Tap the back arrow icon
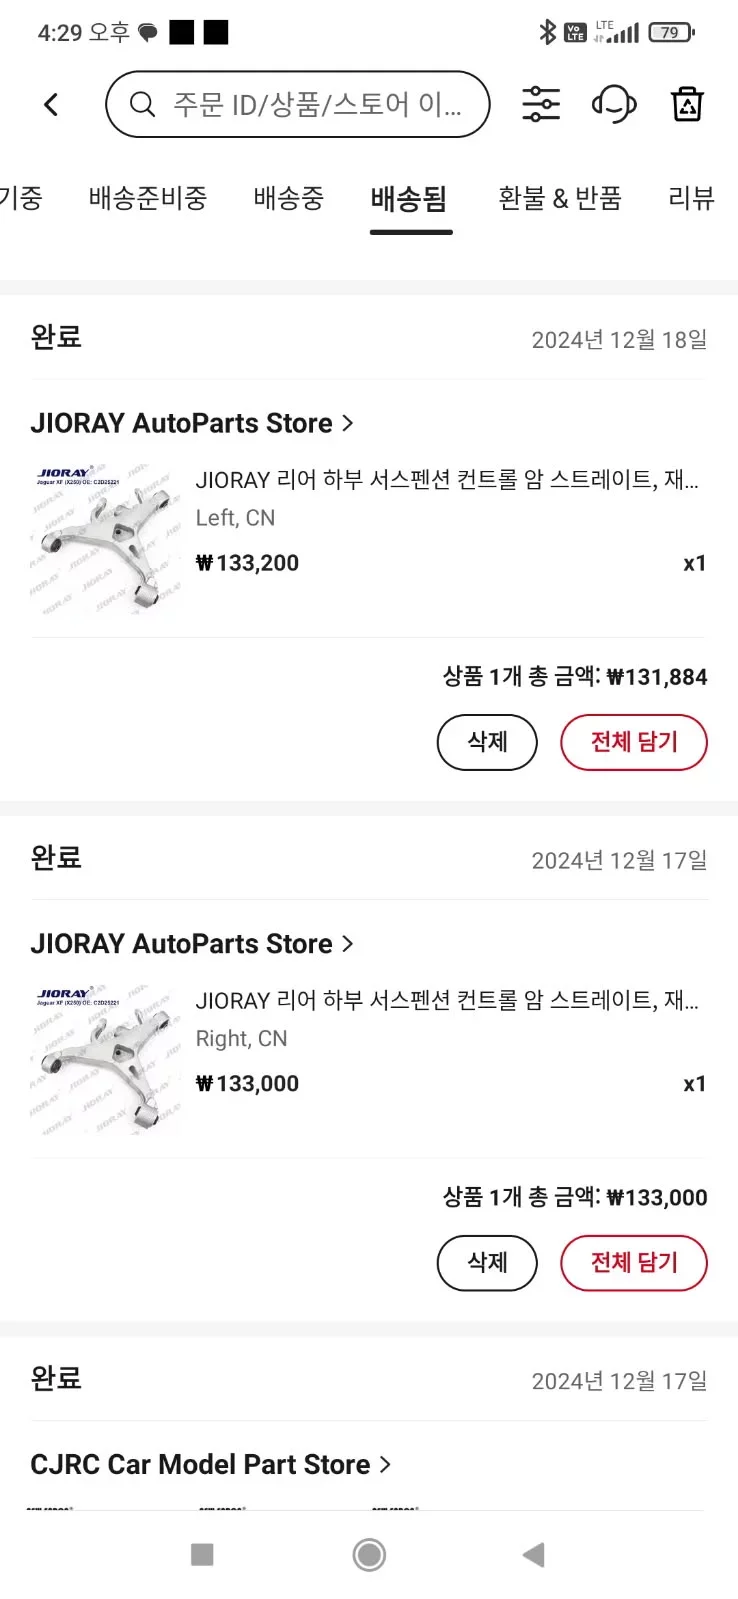This screenshot has height=1599, width=738. pyautogui.click(x=52, y=104)
